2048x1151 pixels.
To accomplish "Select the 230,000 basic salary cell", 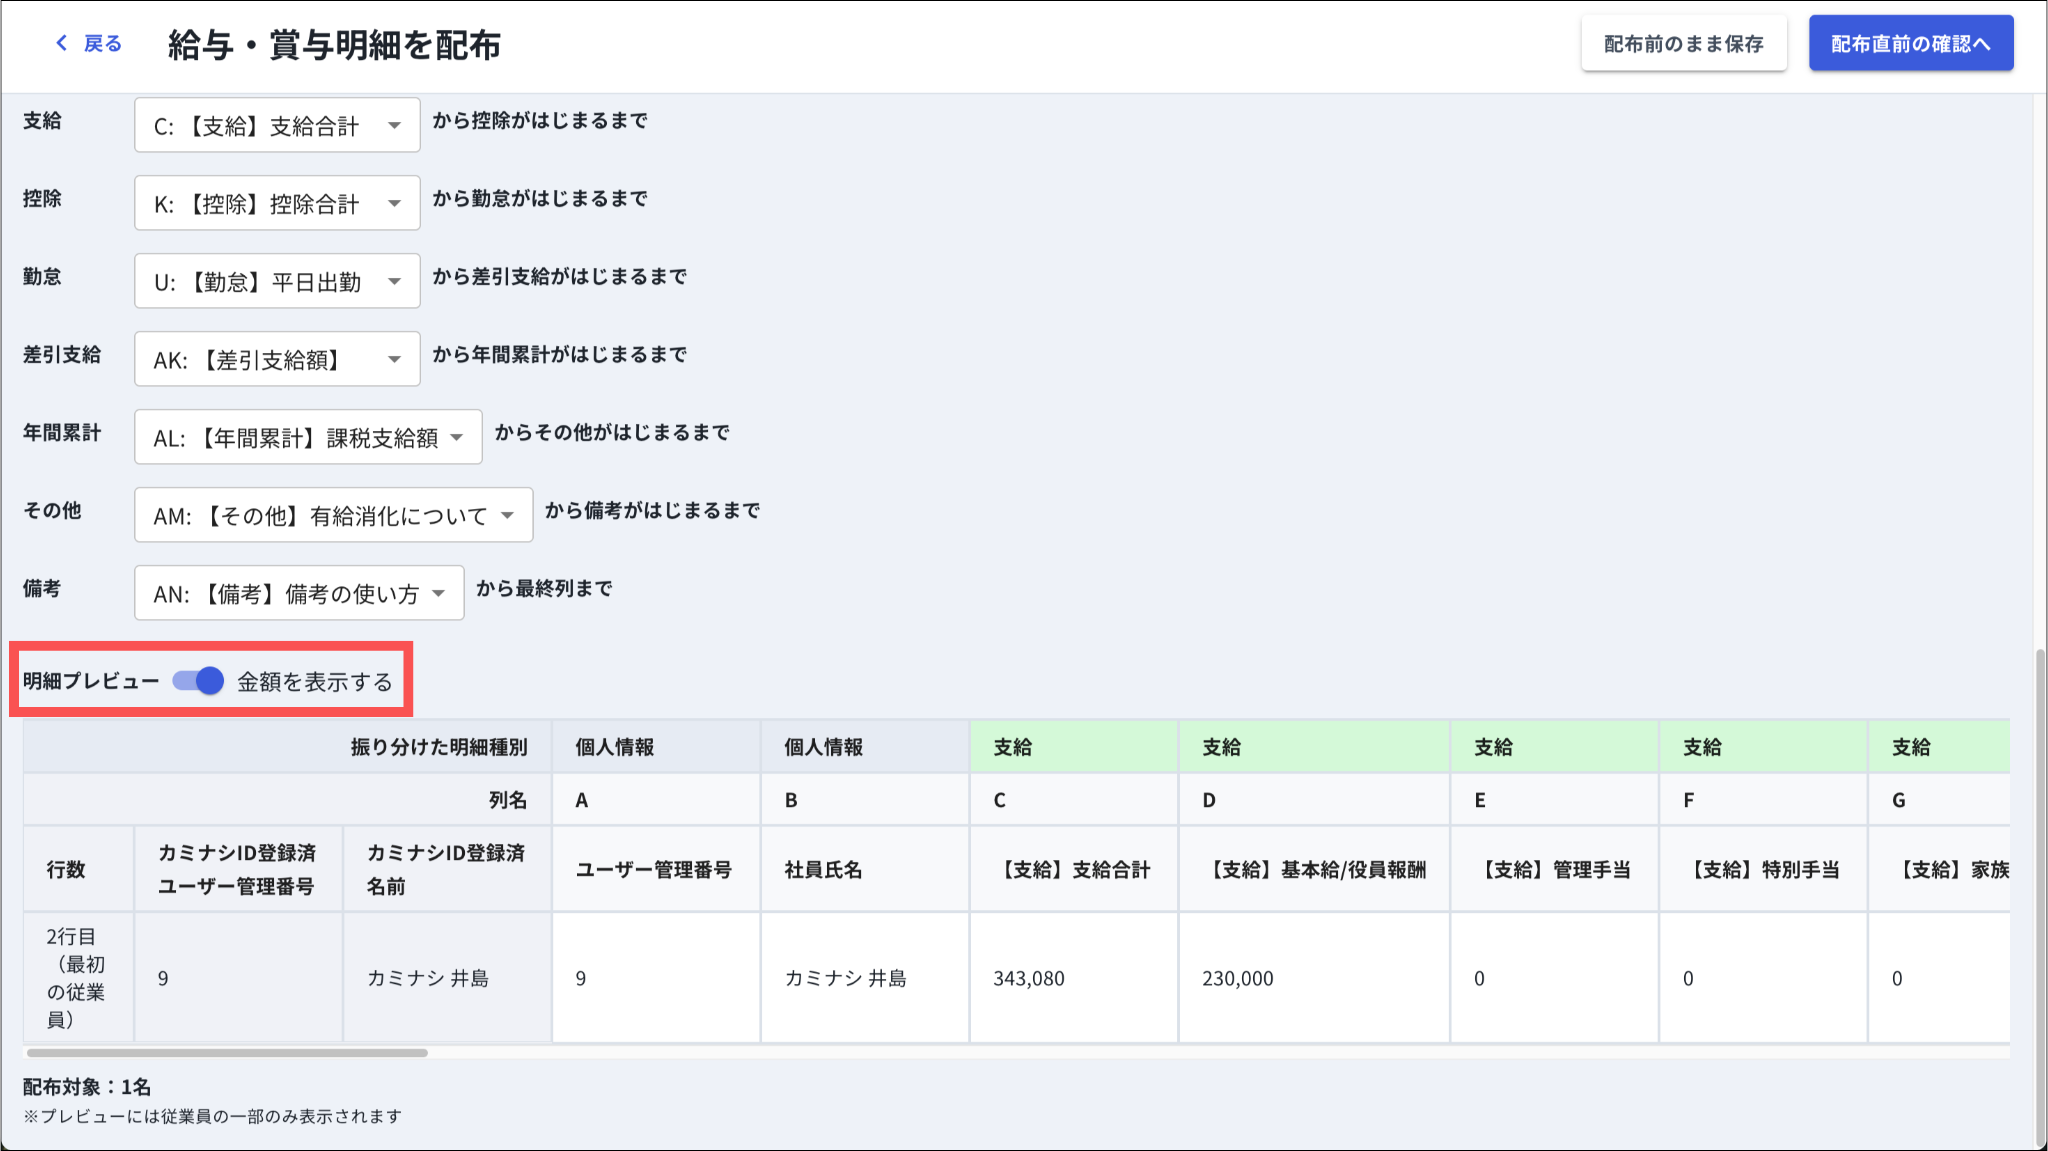I will click(1238, 978).
